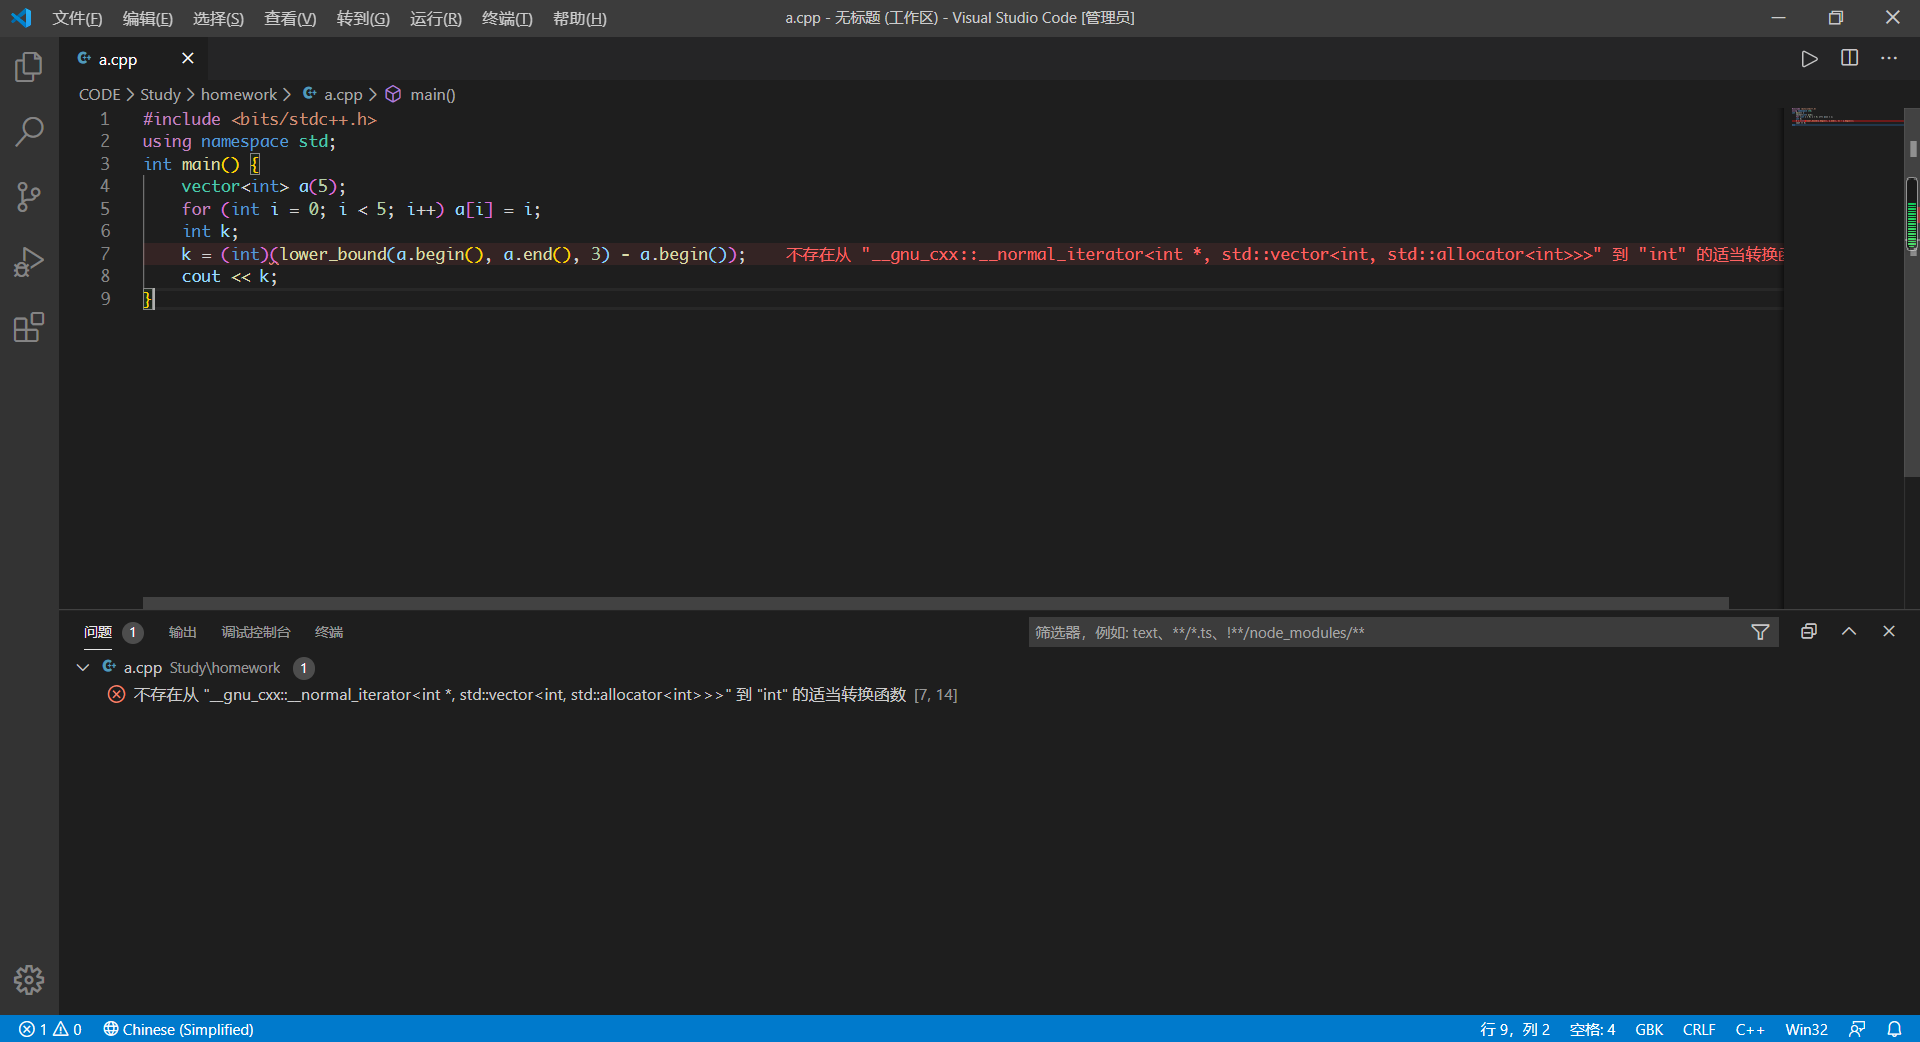Click the Win32 configuration status item
The height and width of the screenshot is (1042, 1920).
point(1806,1029)
